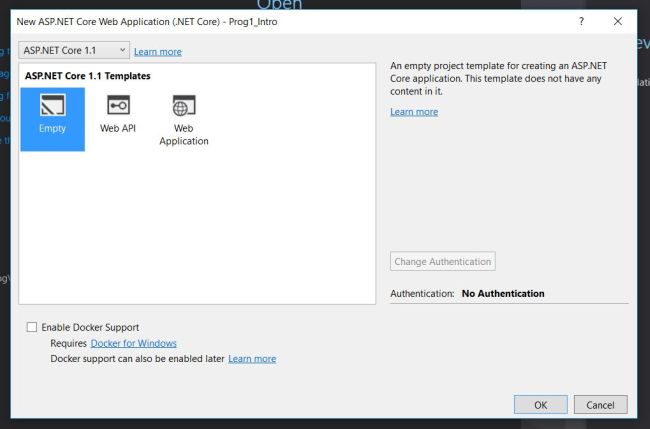Choose the Web API template icon

coord(118,106)
